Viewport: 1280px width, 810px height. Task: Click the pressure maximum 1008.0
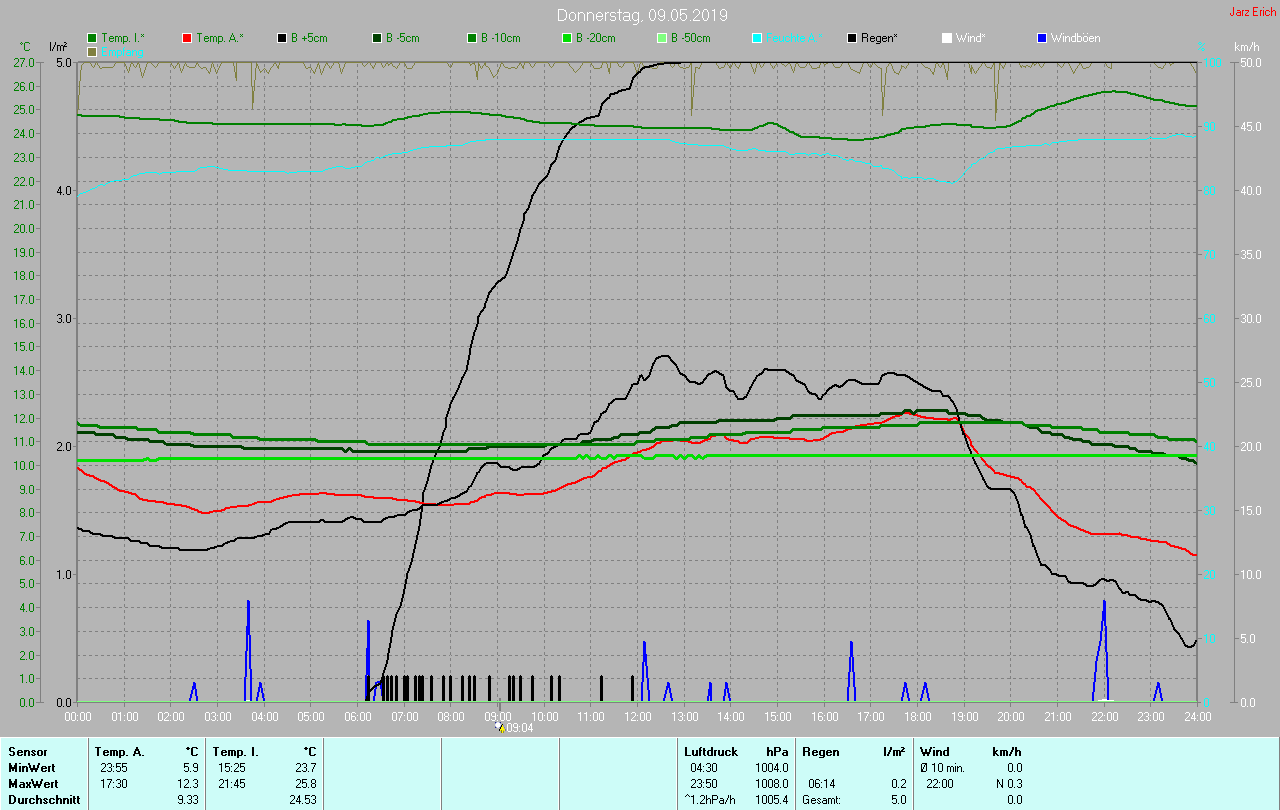pyautogui.click(x=771, y=784)
